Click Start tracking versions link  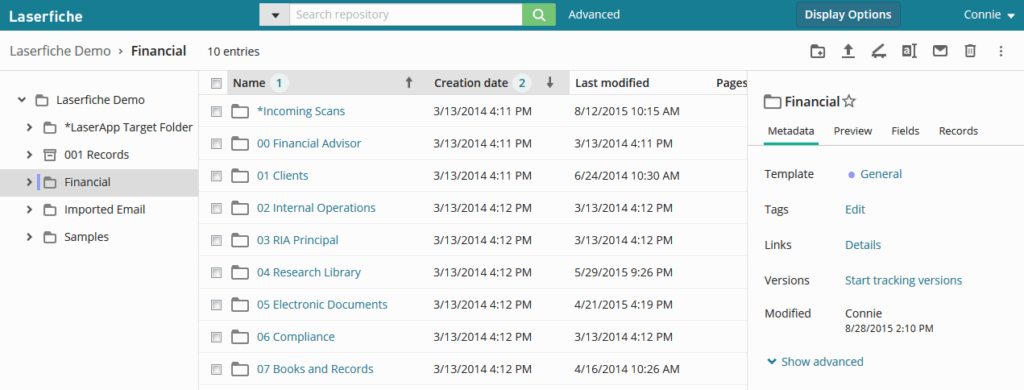point(903,280)
